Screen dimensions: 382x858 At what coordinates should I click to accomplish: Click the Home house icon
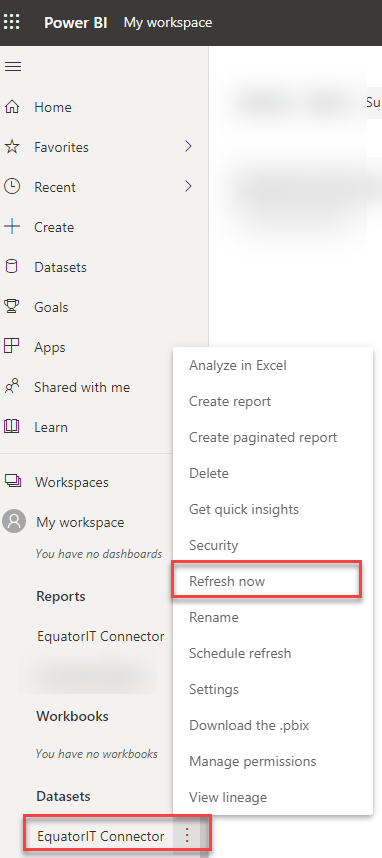[x=11, y=107]
